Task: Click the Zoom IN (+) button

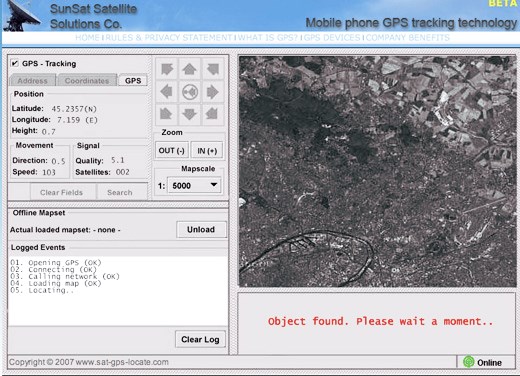Action: click(207, 150)
